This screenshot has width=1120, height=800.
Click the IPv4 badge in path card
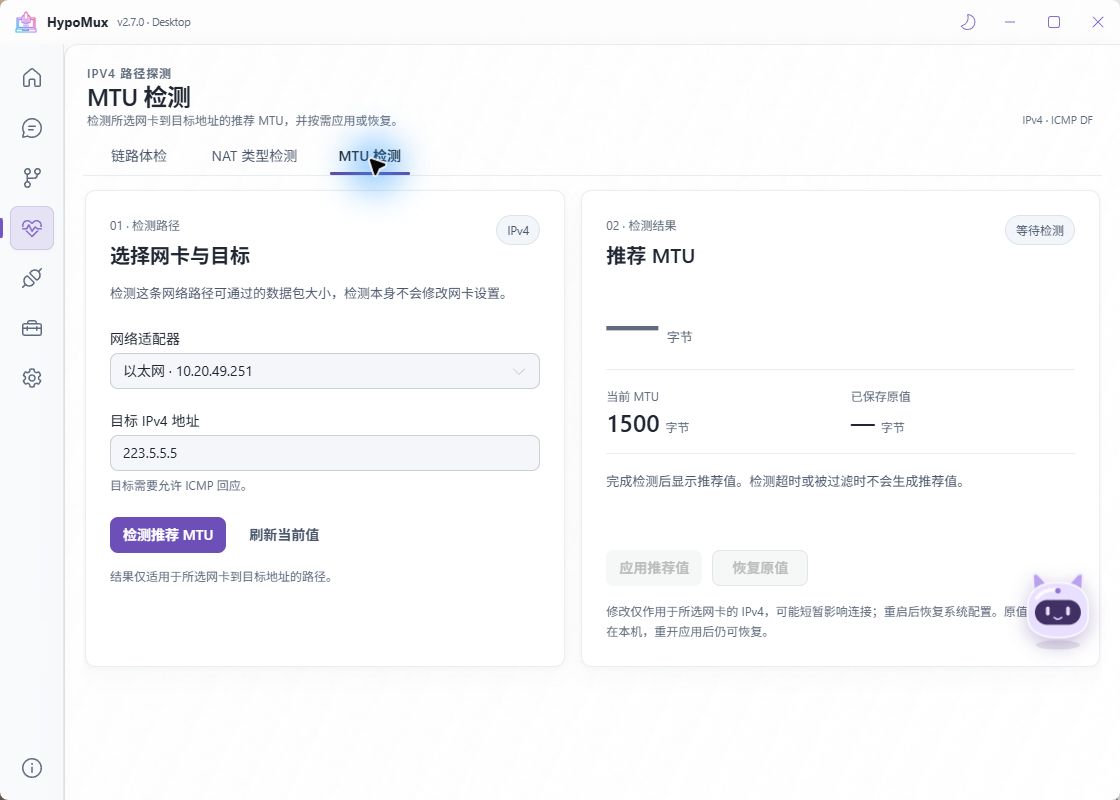click(x=518, y=231)
